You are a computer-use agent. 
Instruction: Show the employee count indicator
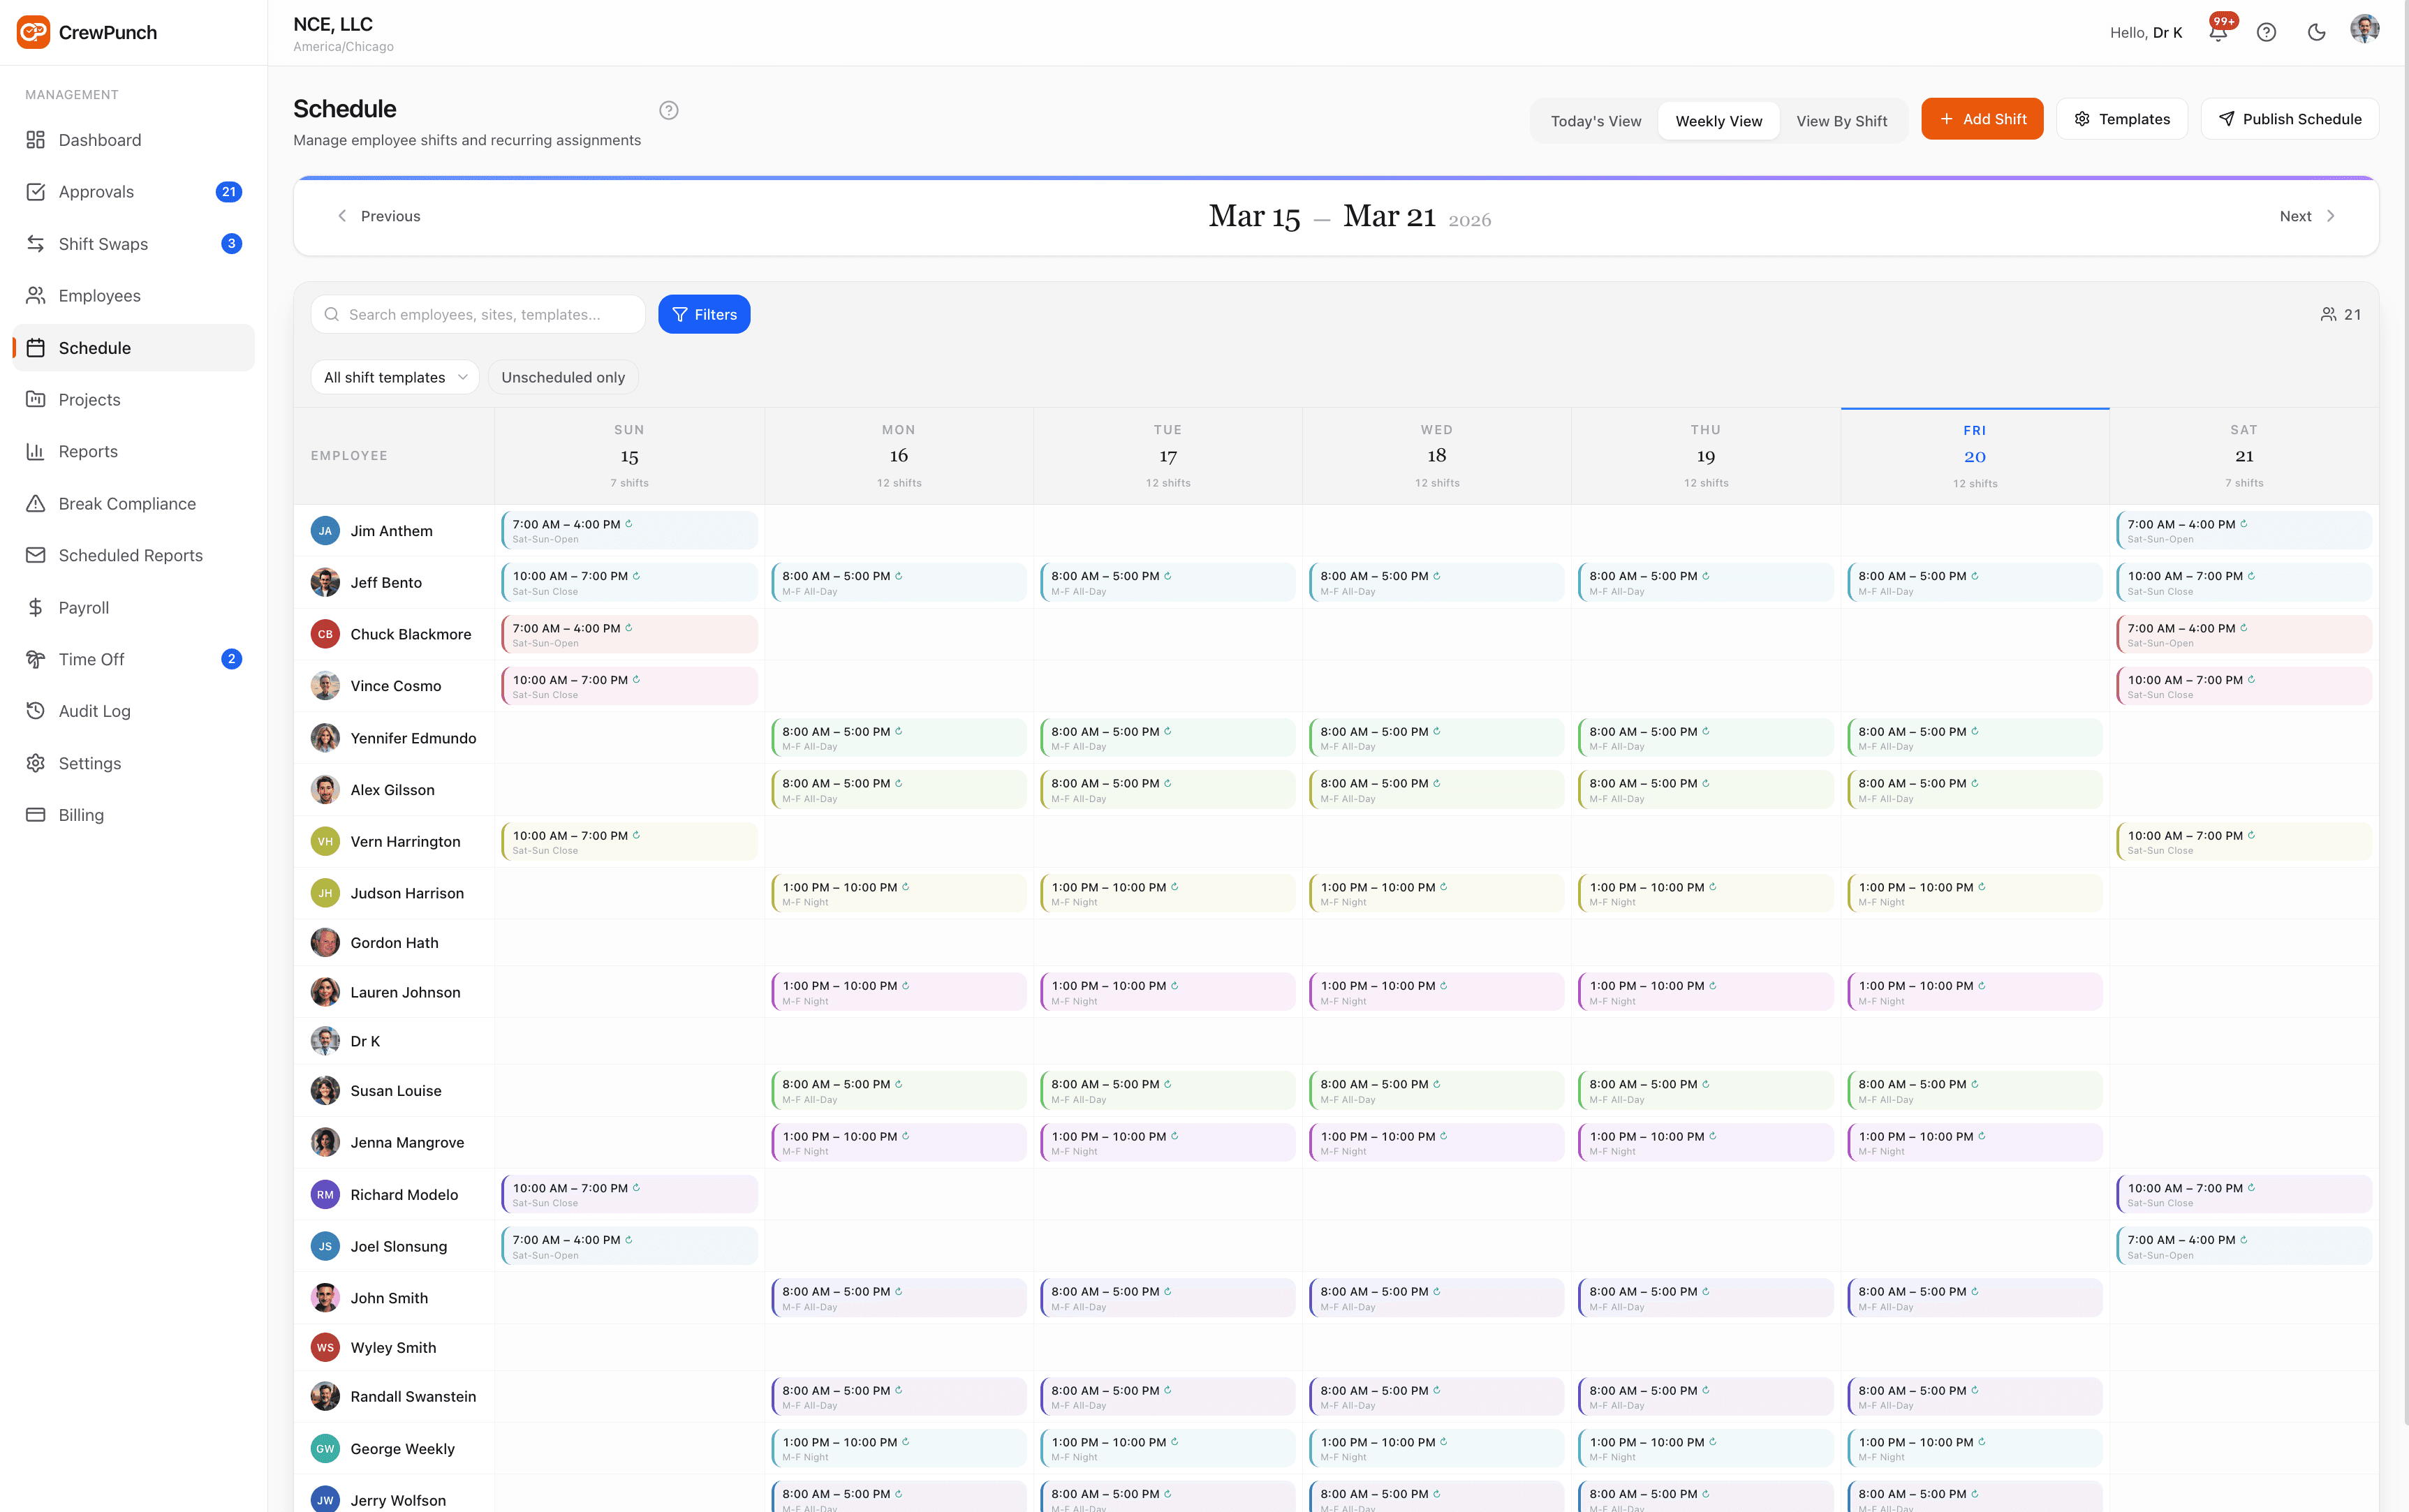tap(2341, 313)
